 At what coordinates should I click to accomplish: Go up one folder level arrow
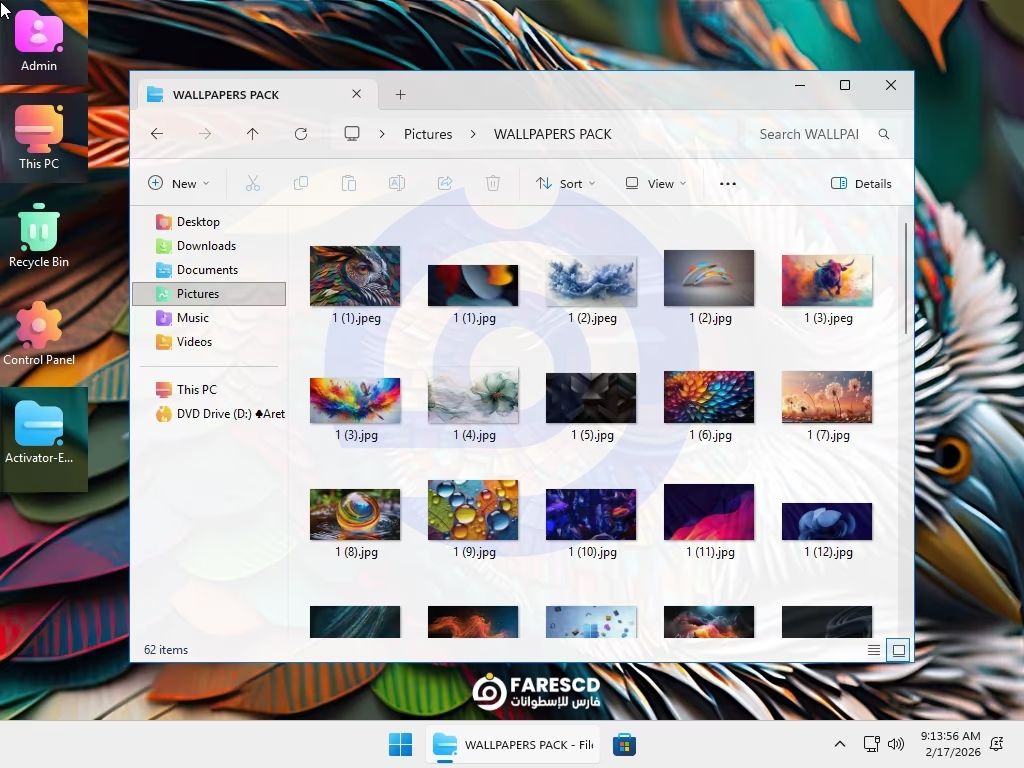point(253,134)
